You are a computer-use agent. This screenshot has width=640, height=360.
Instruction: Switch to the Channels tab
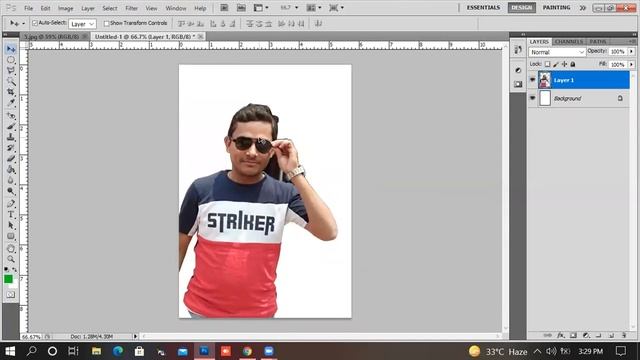point(569,42)
